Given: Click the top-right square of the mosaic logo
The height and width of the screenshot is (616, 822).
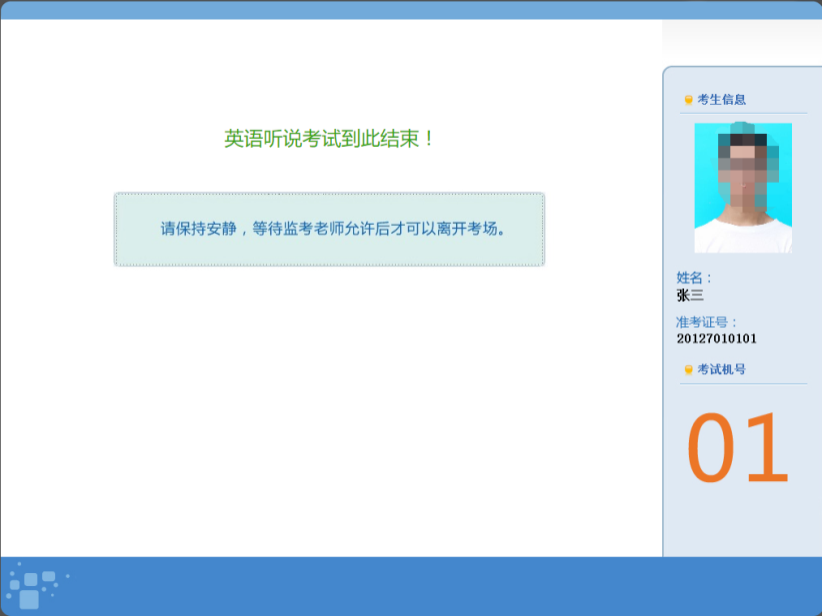Looking at the screenshot, I should pyautogui.click(x=48, y=577).
